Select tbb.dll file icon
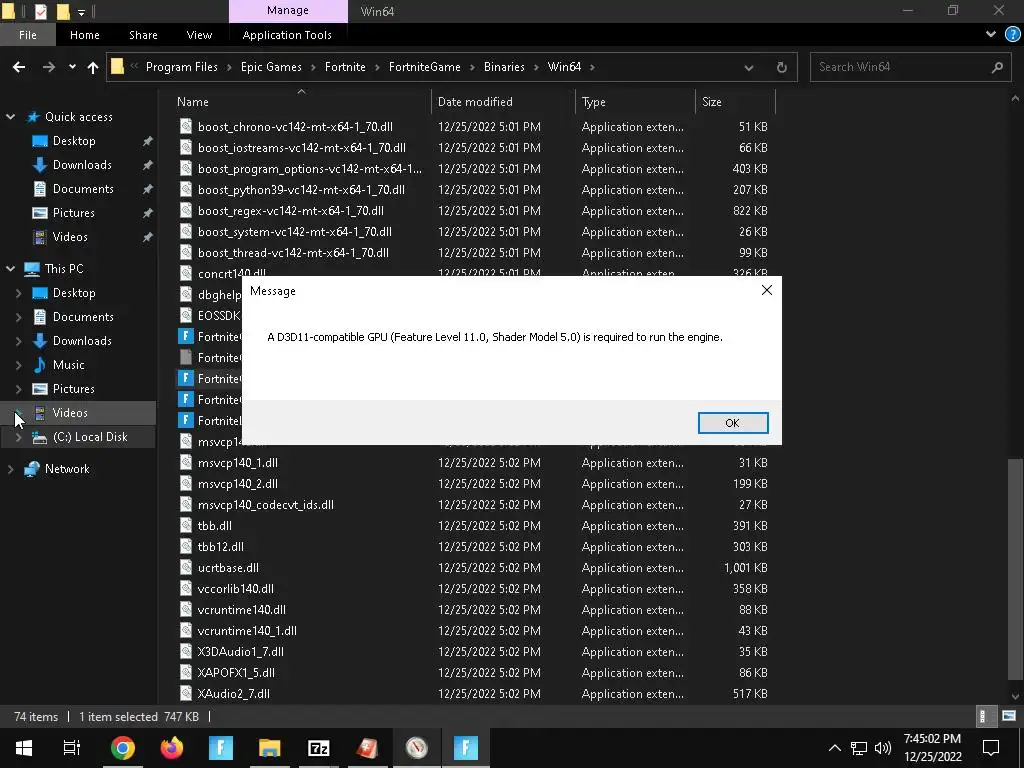Screen dimensions: 1024x768 coord(186,526)
